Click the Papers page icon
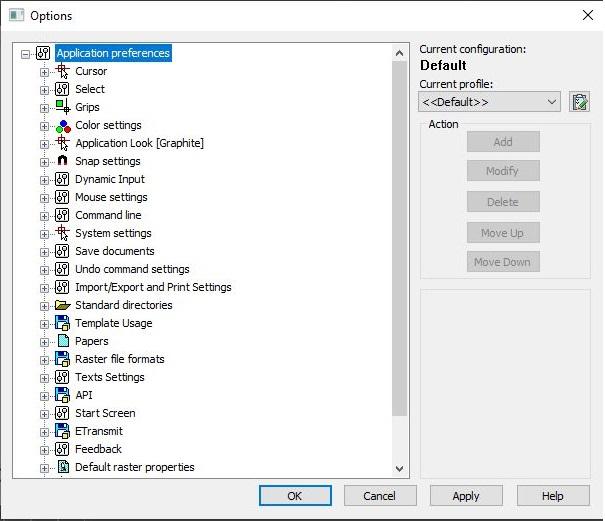 (62, 341)
